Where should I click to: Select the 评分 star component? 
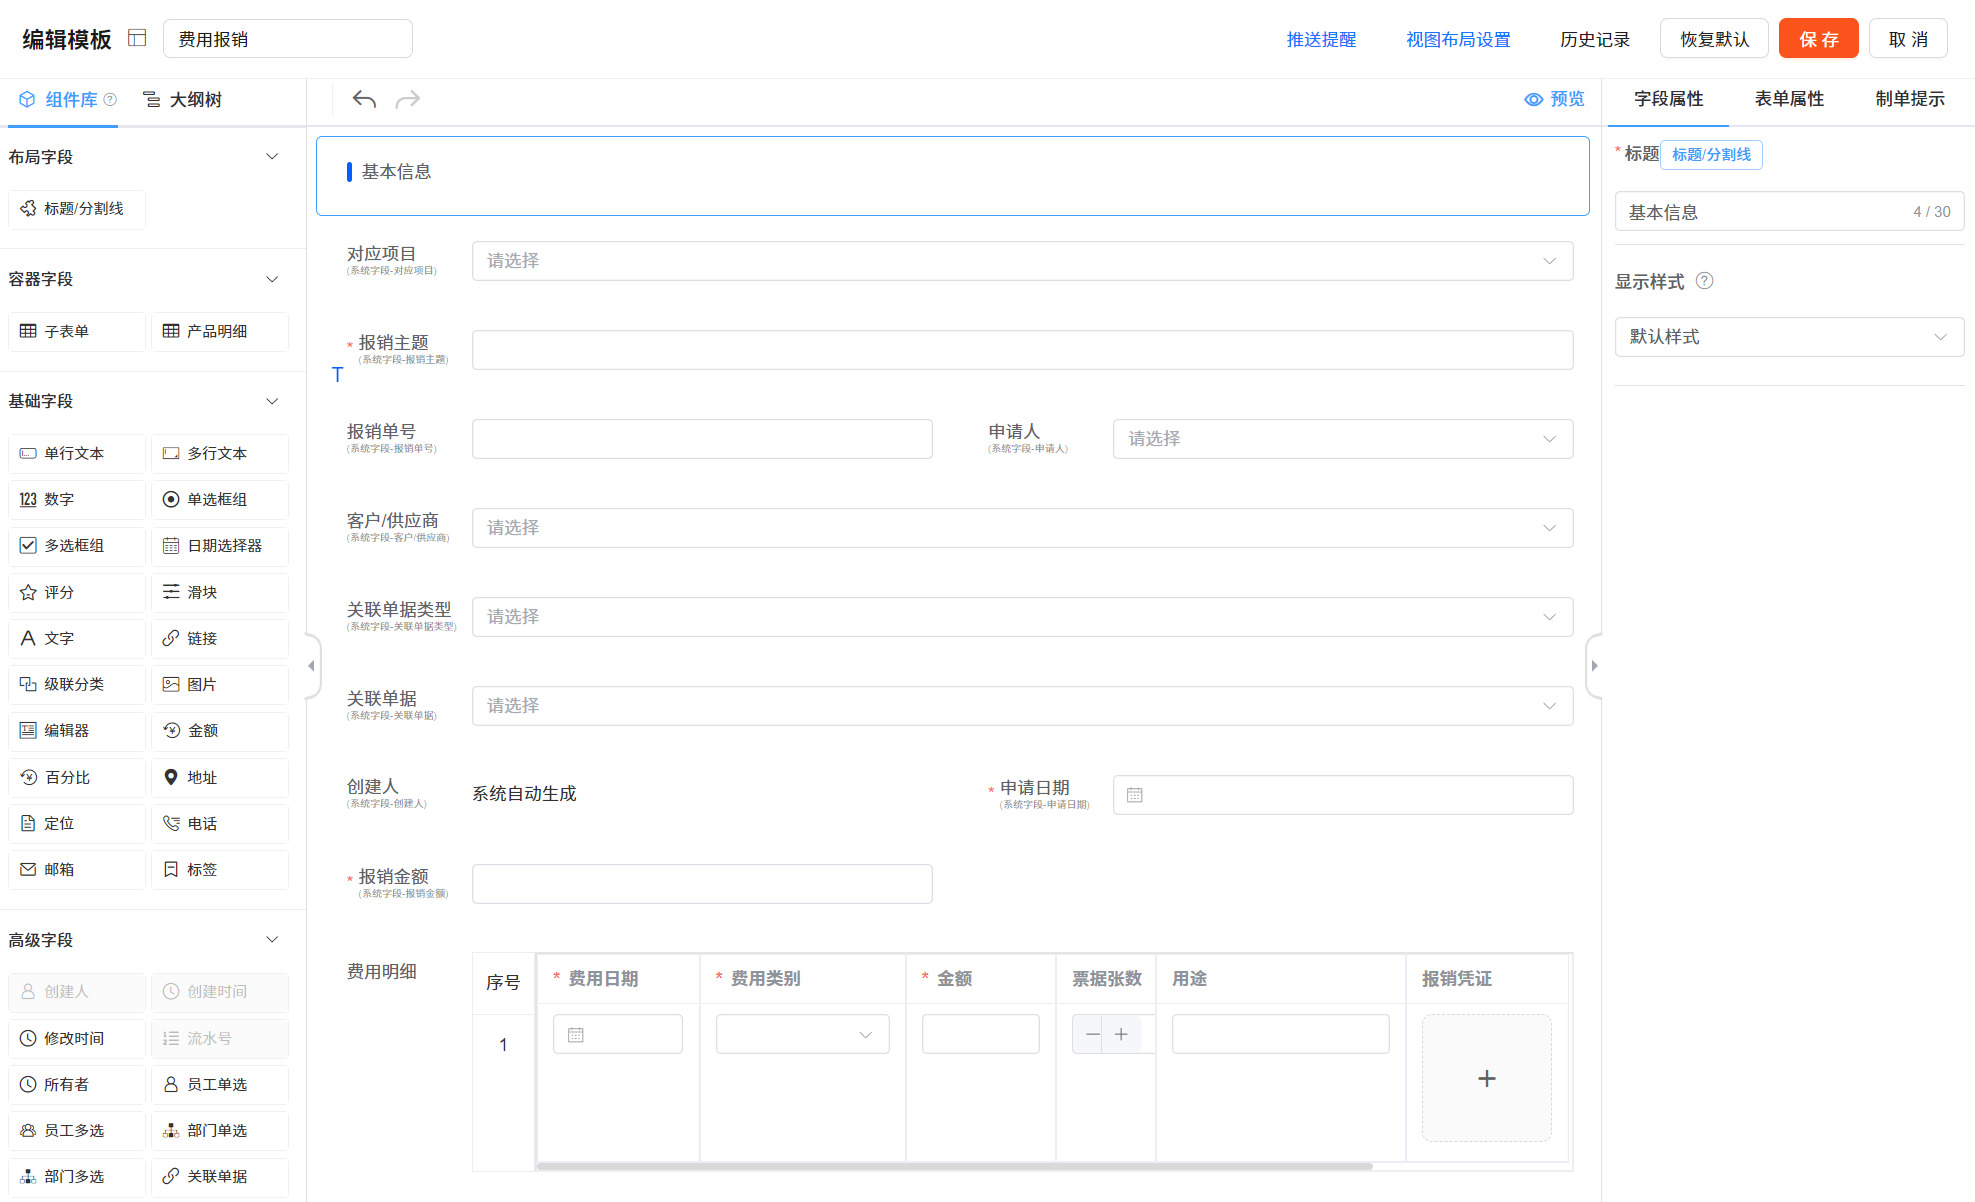click(77, 592)
